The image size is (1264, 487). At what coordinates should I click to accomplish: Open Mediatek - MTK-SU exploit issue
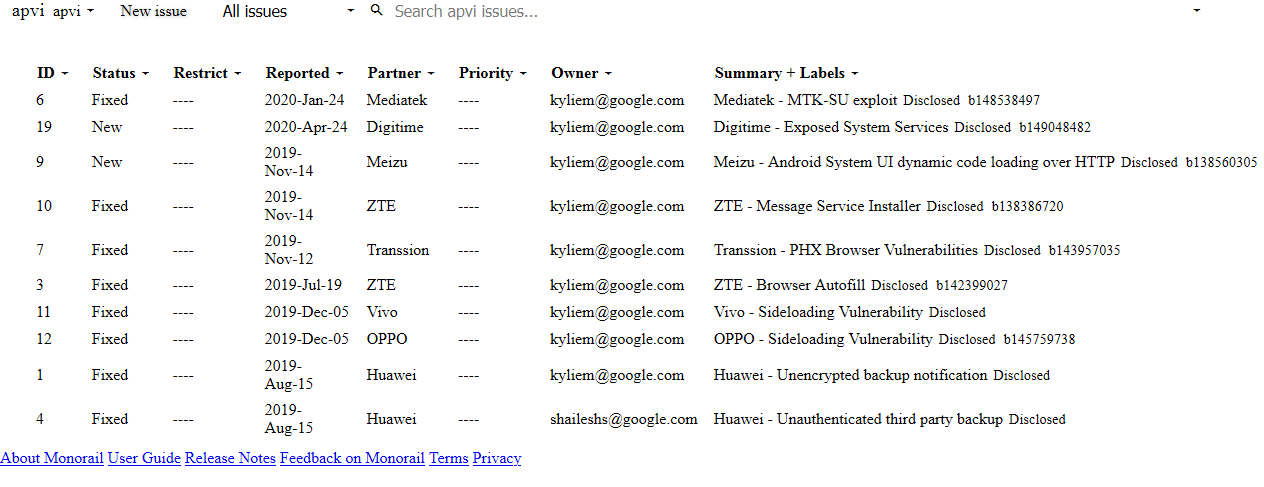pyautogui.click(x=805, y=100)
